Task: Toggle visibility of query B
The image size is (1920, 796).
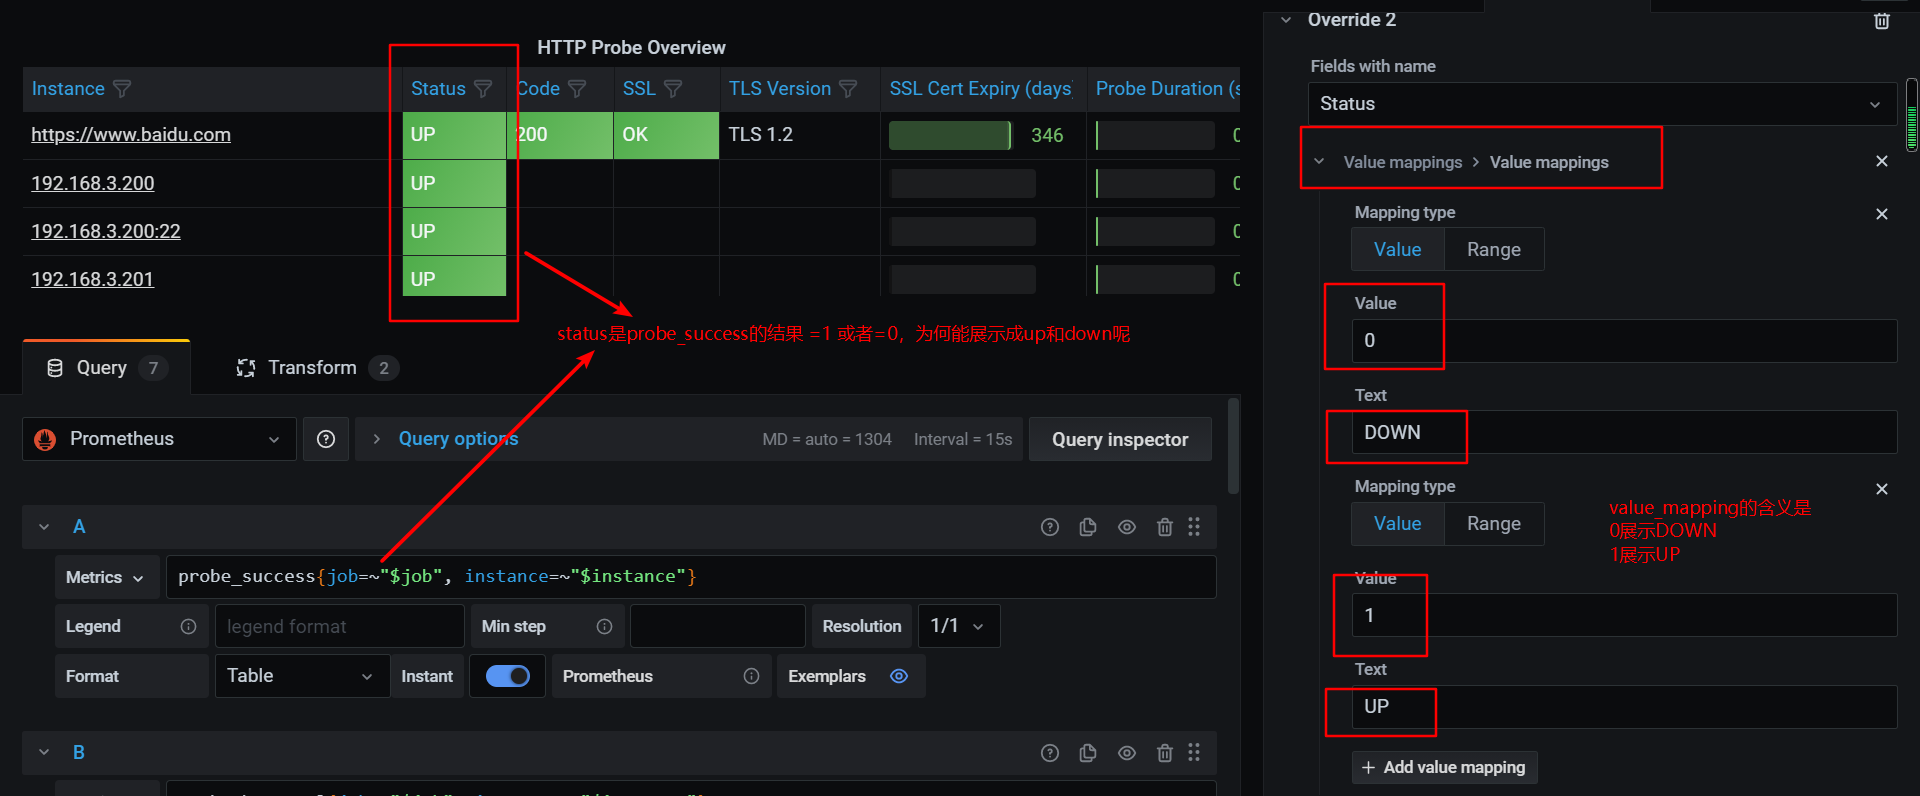Action: click(1127, 753)
